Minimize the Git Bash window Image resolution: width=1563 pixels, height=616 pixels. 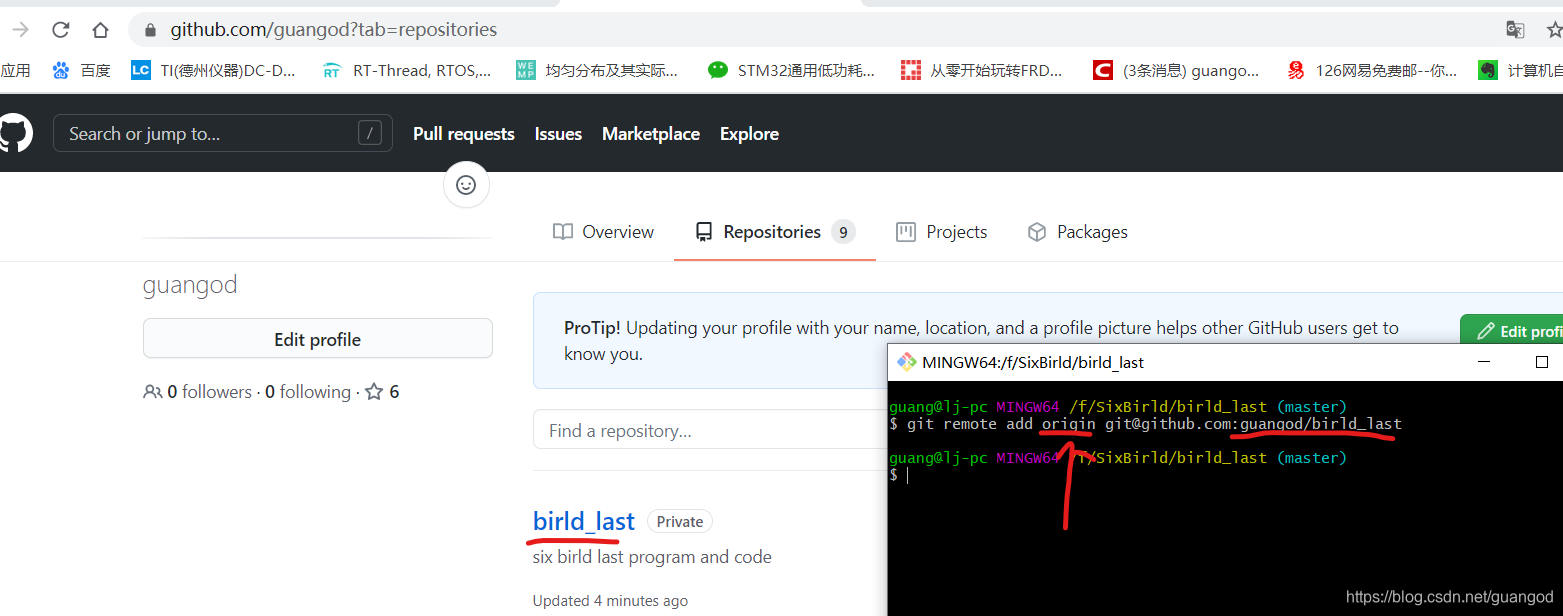[1485, 362]
